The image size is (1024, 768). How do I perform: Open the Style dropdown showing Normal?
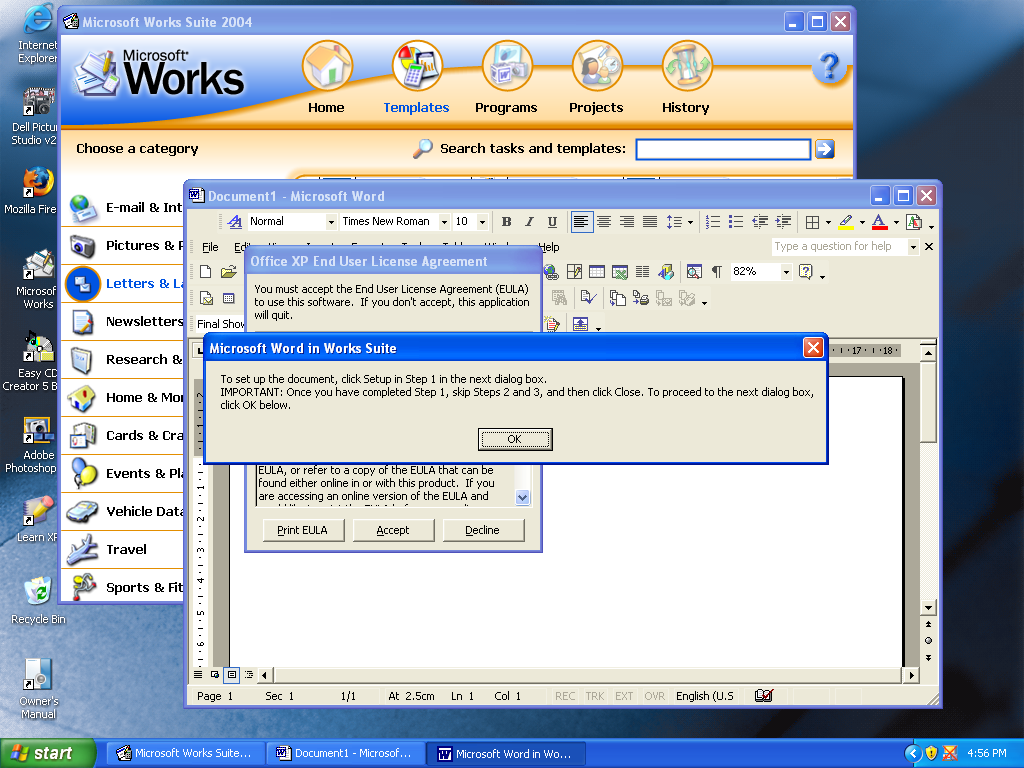tap(331, 222)
